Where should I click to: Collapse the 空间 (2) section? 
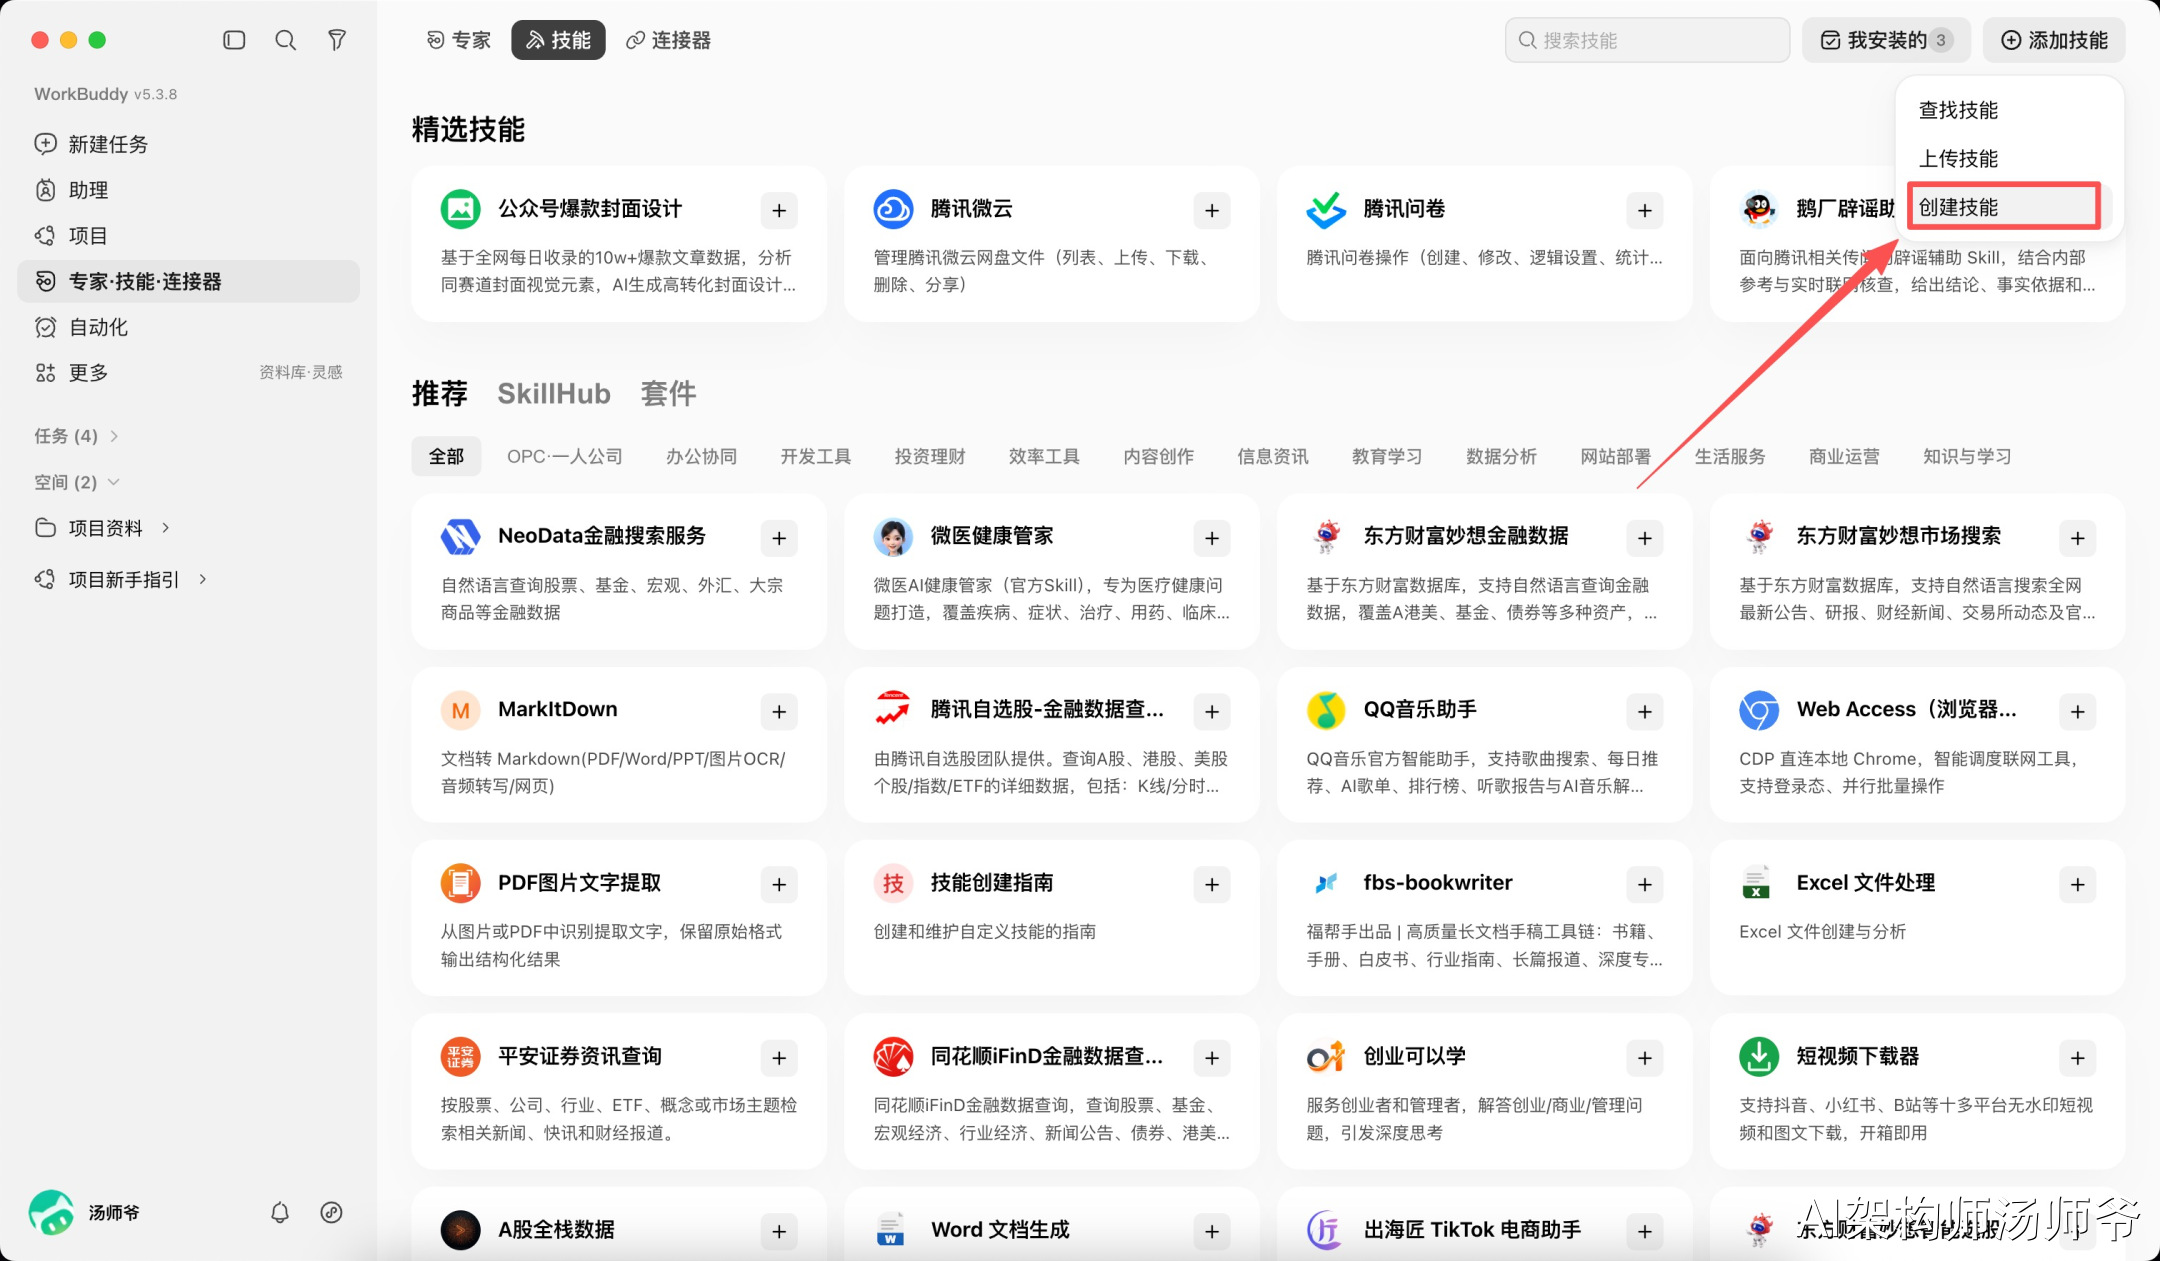(77, 482)
